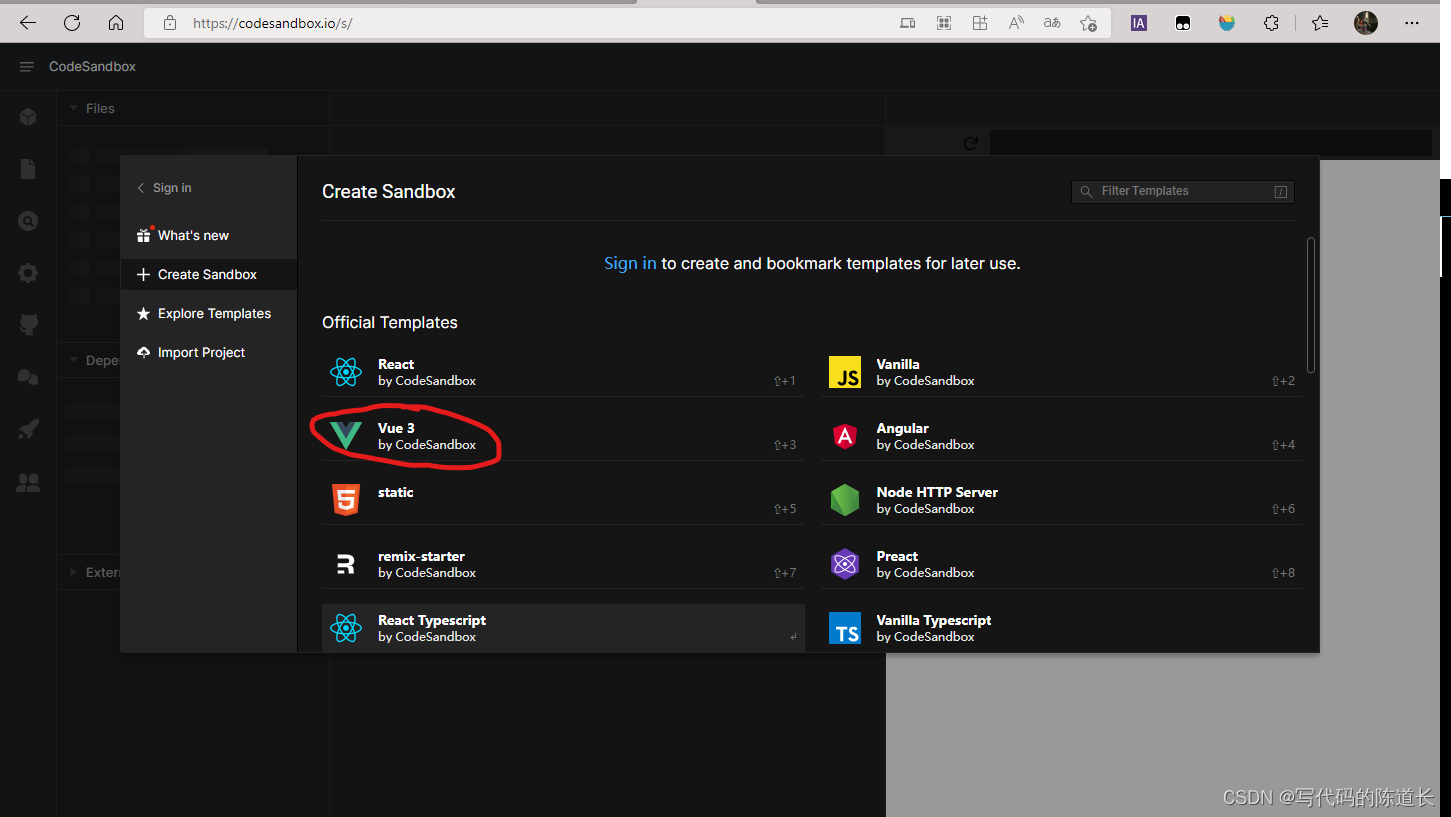
Task: Open the Comments sidebar icon
Action: point(28,377)
